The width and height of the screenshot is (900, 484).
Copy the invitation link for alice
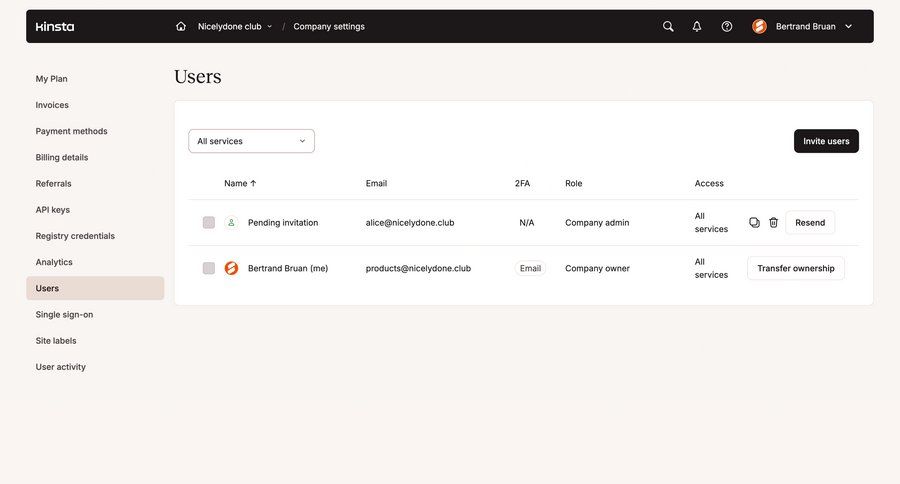[755, 222]
